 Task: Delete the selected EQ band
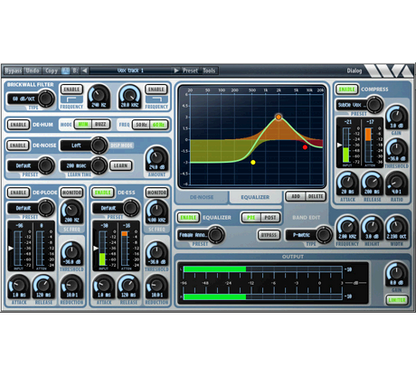(x=315, y=196)
